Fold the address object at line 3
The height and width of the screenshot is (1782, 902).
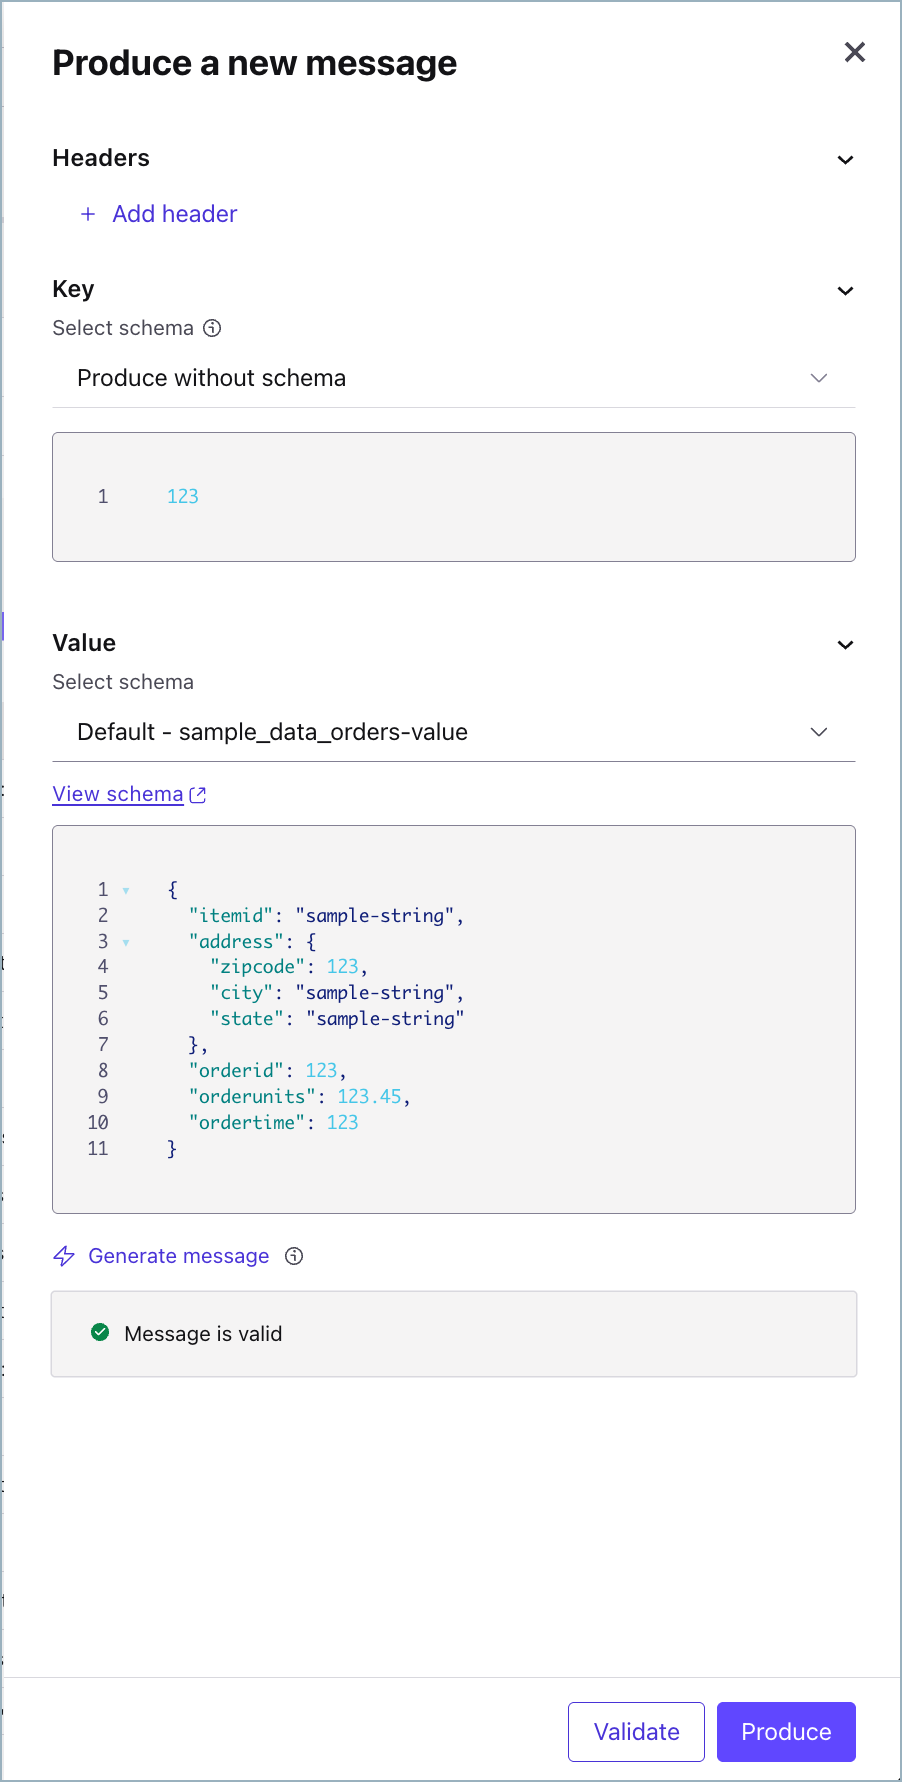click(x=126, y=942)
